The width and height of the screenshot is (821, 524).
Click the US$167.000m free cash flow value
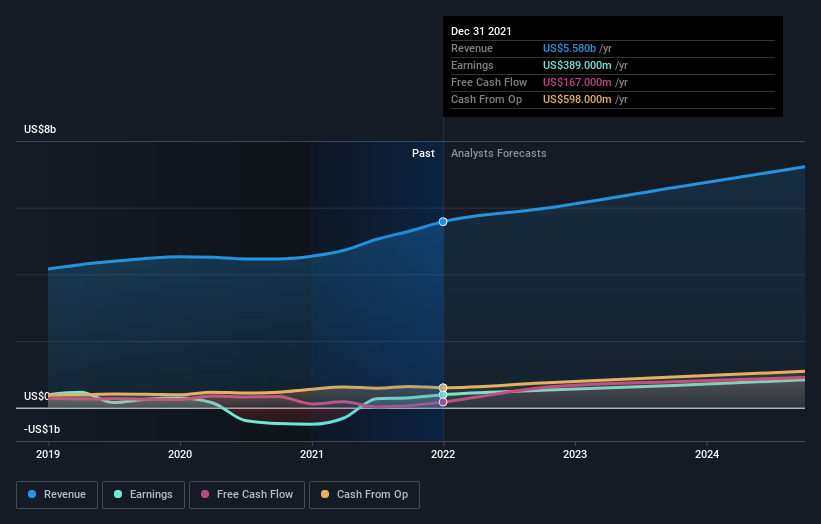pos(577,82)
